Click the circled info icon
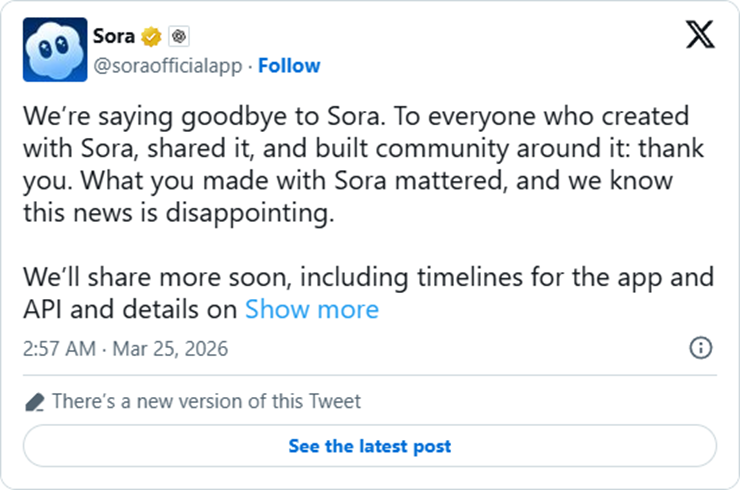The height and width of the screenshot is (491, 740). click(701, 348)
